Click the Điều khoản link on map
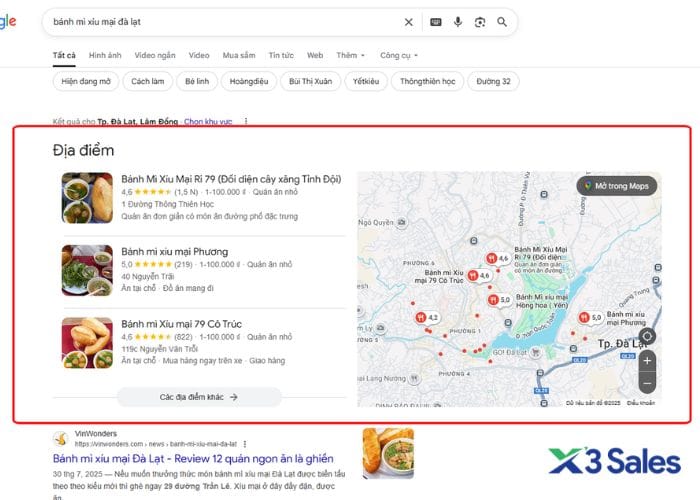Image resolution: width=700 pixels, height=500 pixels. coord(641,403)
